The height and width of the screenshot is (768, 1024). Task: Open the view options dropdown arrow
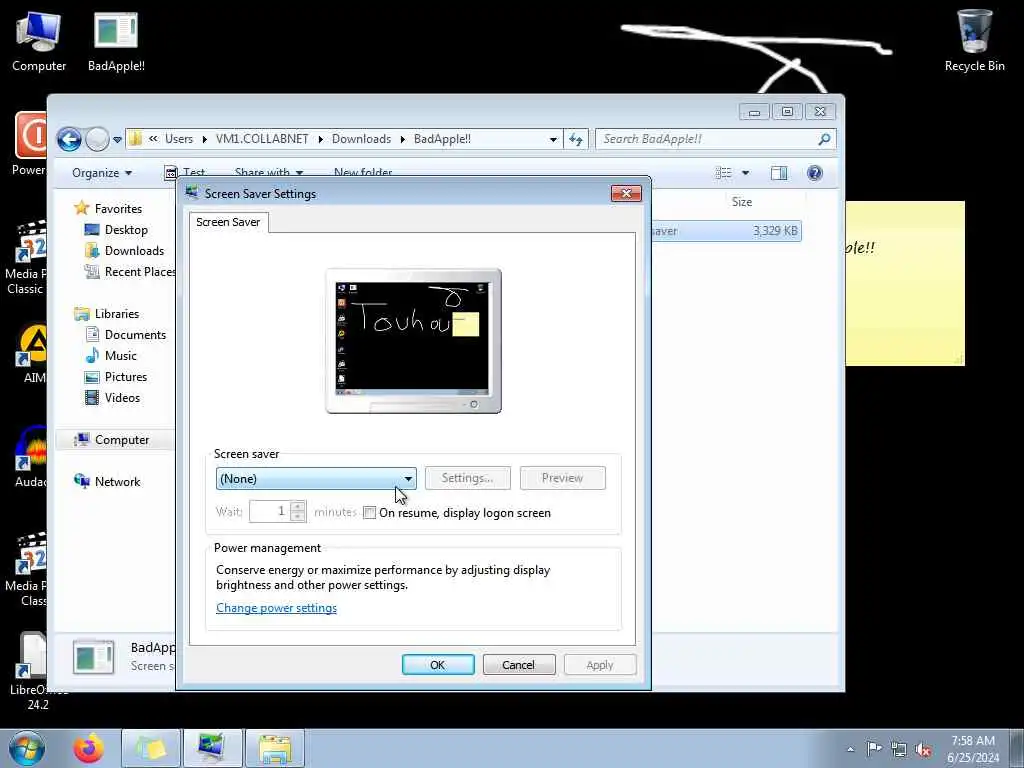click(x=746, y=173)
